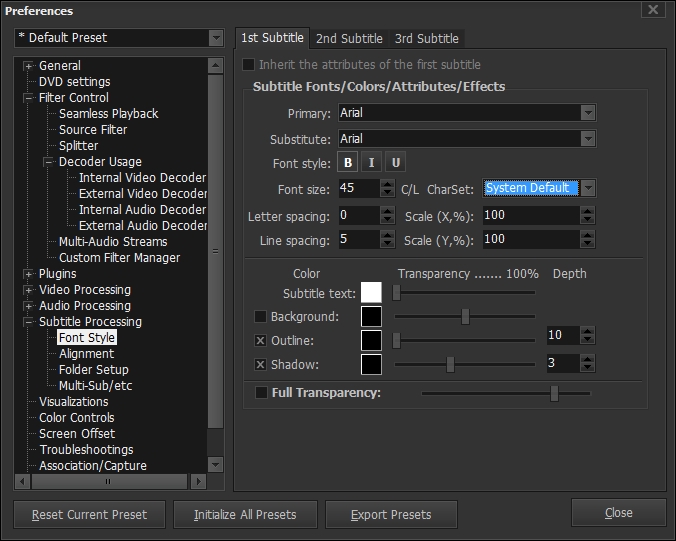Open the Default Preset dropdown
This screenshot has width=676, height=541.
tap(216, 38)
